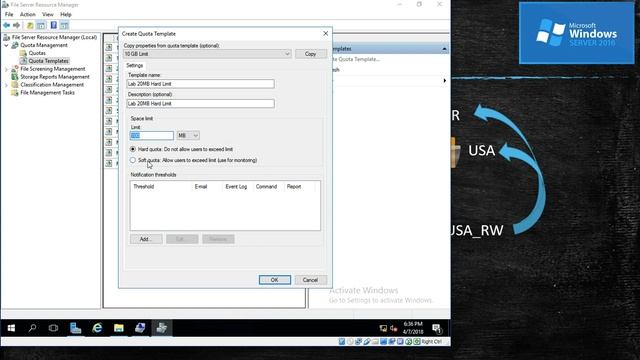Image resolution: width=640 pixels, height=360 pixels.
Task: Select the Hard quota radio button
Action: (133, 149)
